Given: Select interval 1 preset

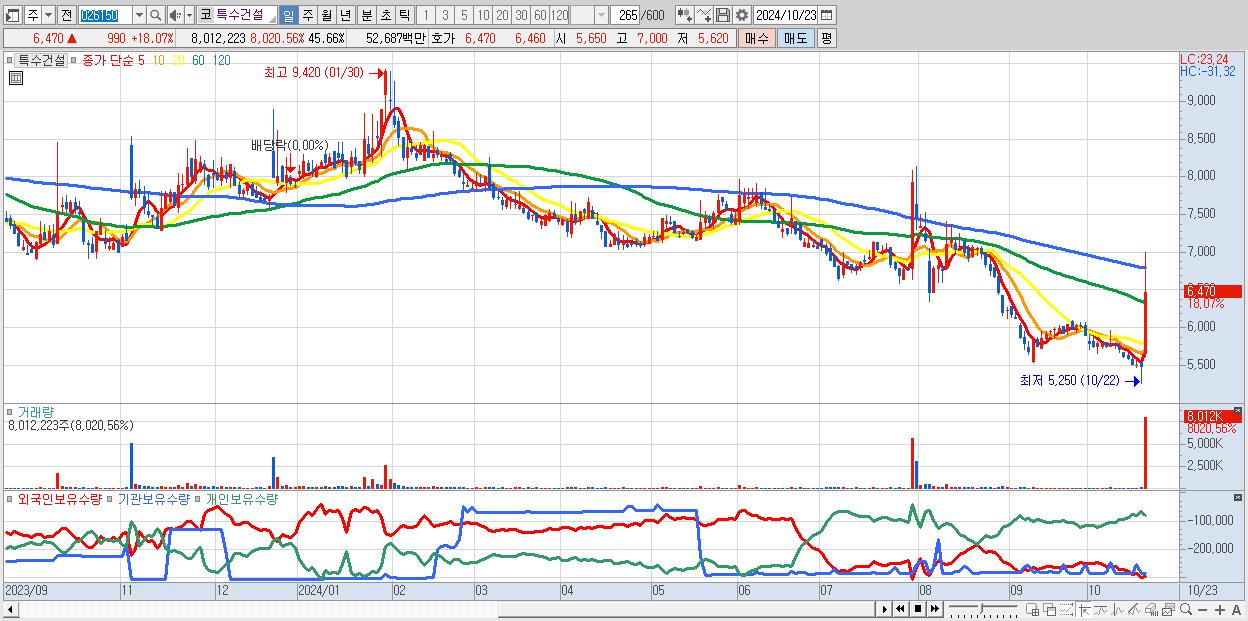Looking at the screenshot, I should (x=426, y=15).
